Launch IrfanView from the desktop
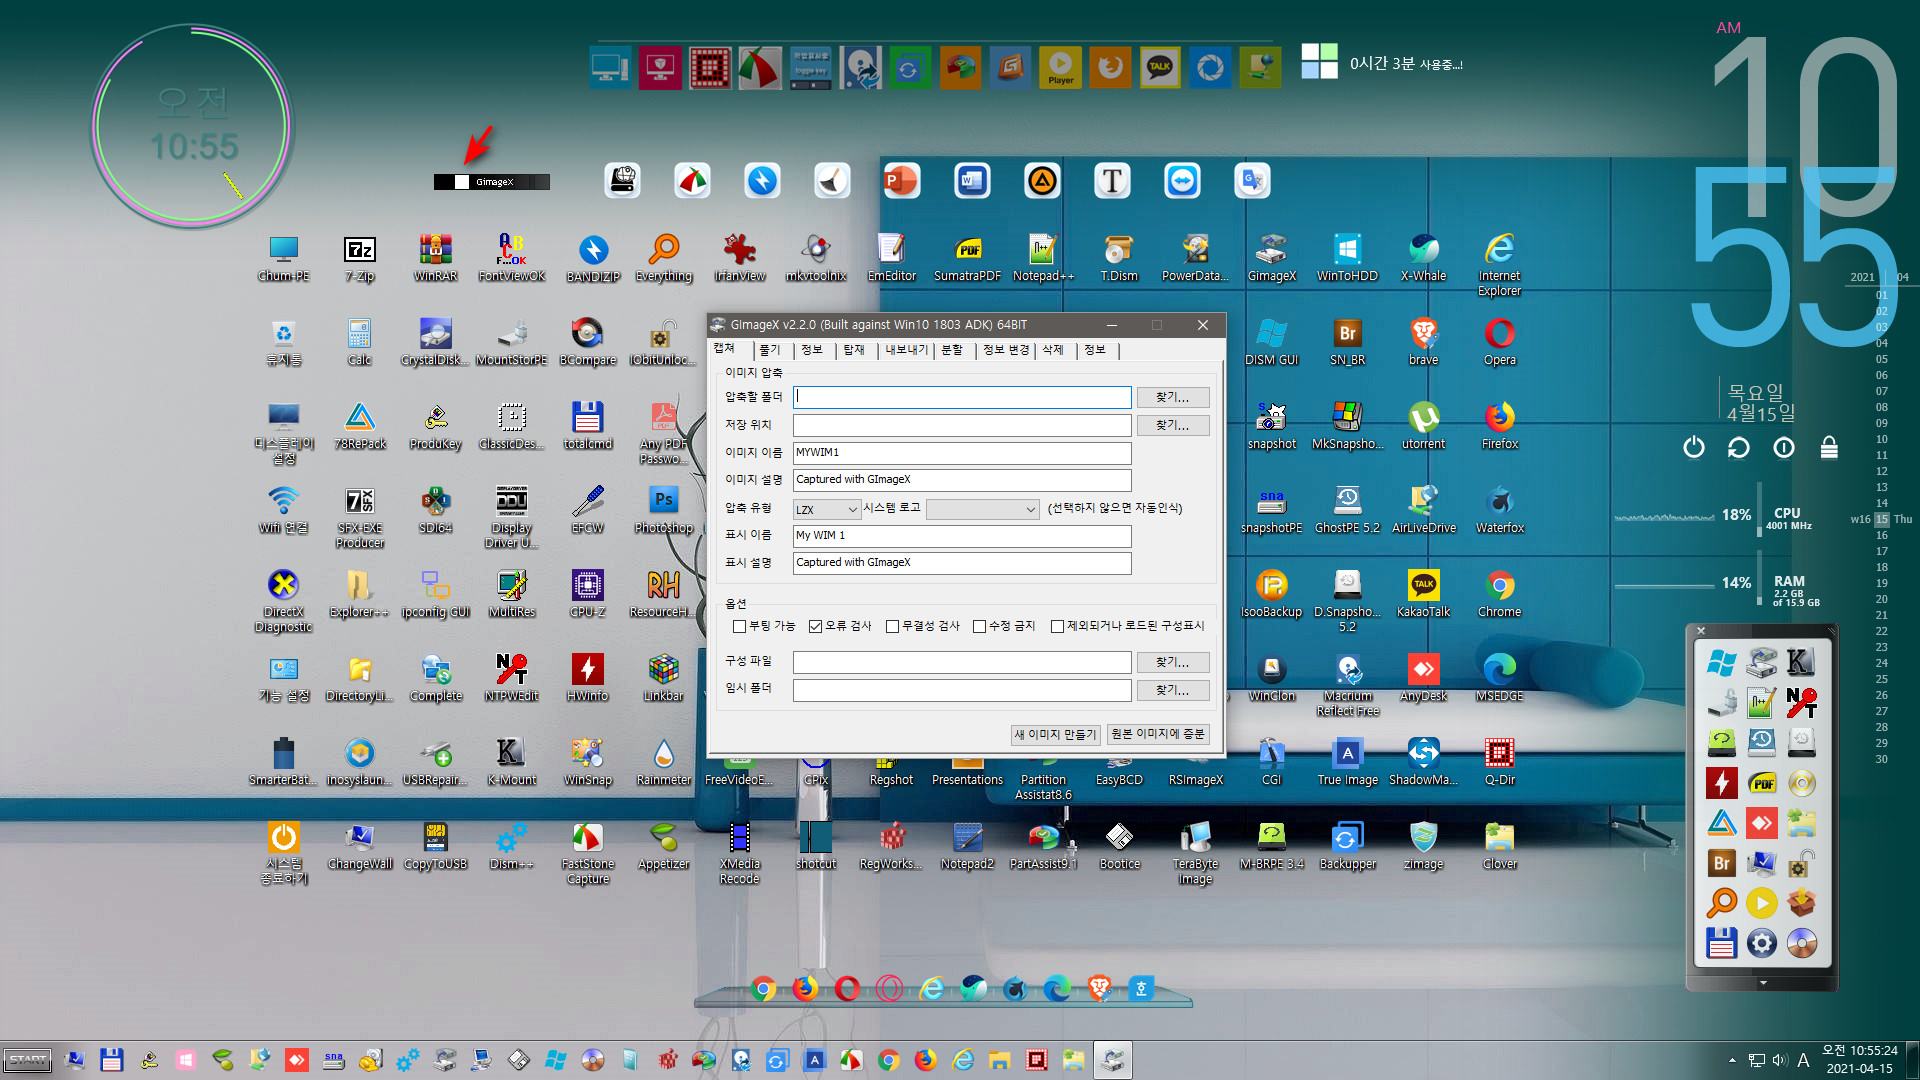The image size is (1920, 1080). click(740, 258)
